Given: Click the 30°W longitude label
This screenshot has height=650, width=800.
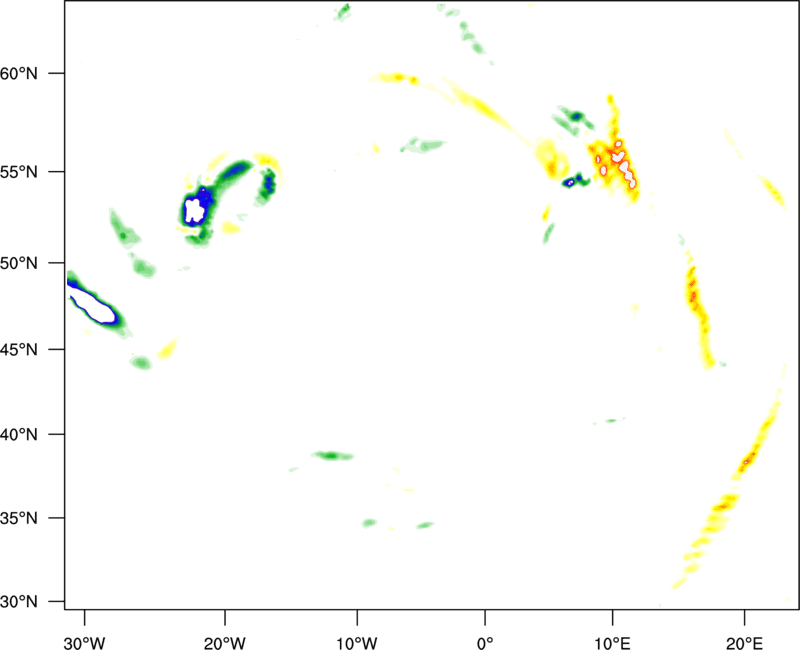Looking at the screenshot, I should click(x=85, y=643).
